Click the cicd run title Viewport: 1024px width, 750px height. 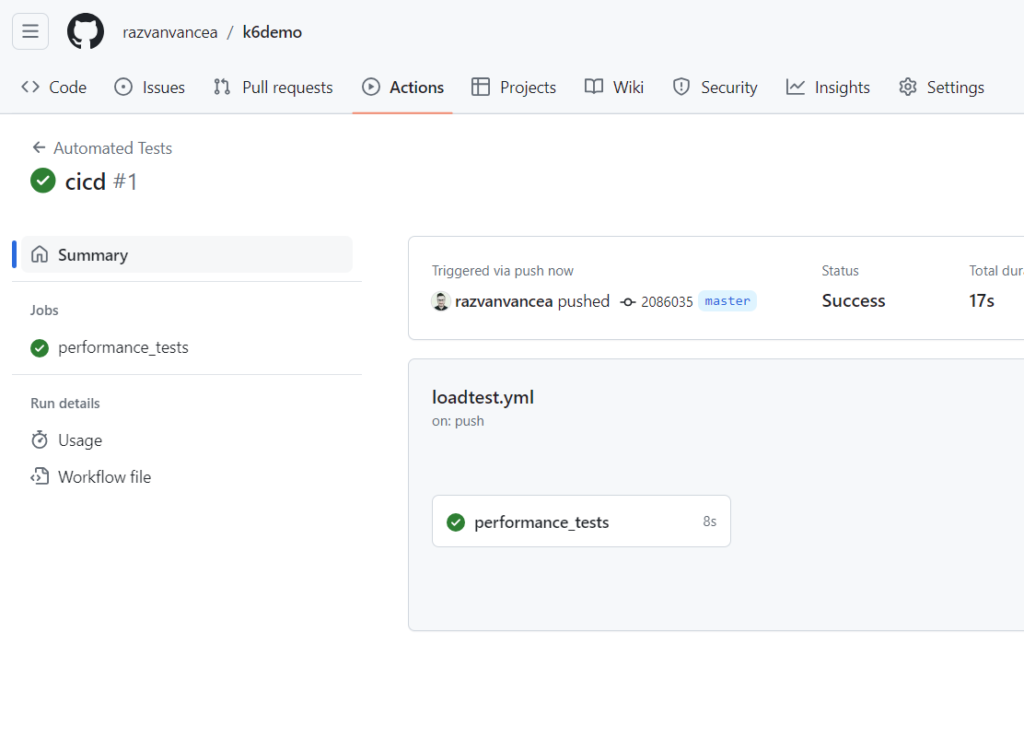click(x=85, y=182)
